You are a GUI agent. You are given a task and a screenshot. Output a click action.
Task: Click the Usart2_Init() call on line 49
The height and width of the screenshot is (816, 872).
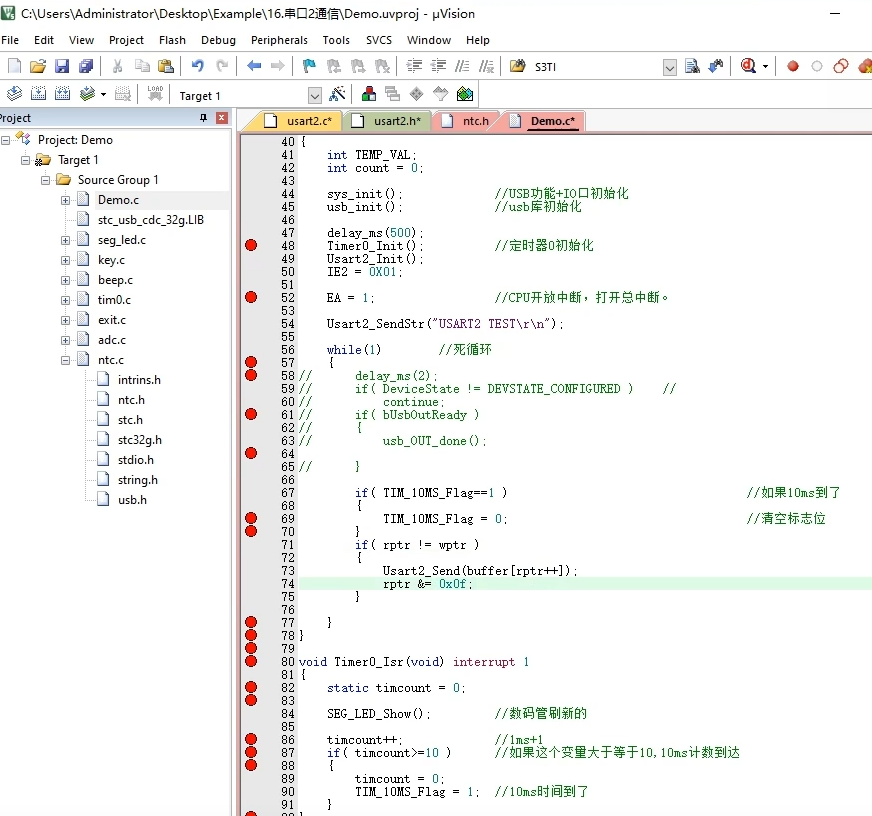[375, 259]
